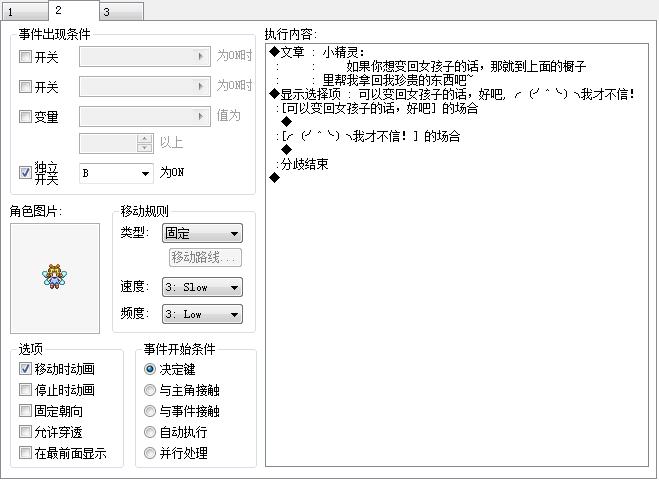Viewport: 659px width, 480px height.
Task: Open the 频度 3: Low dropdown
Action: (202, 314)
